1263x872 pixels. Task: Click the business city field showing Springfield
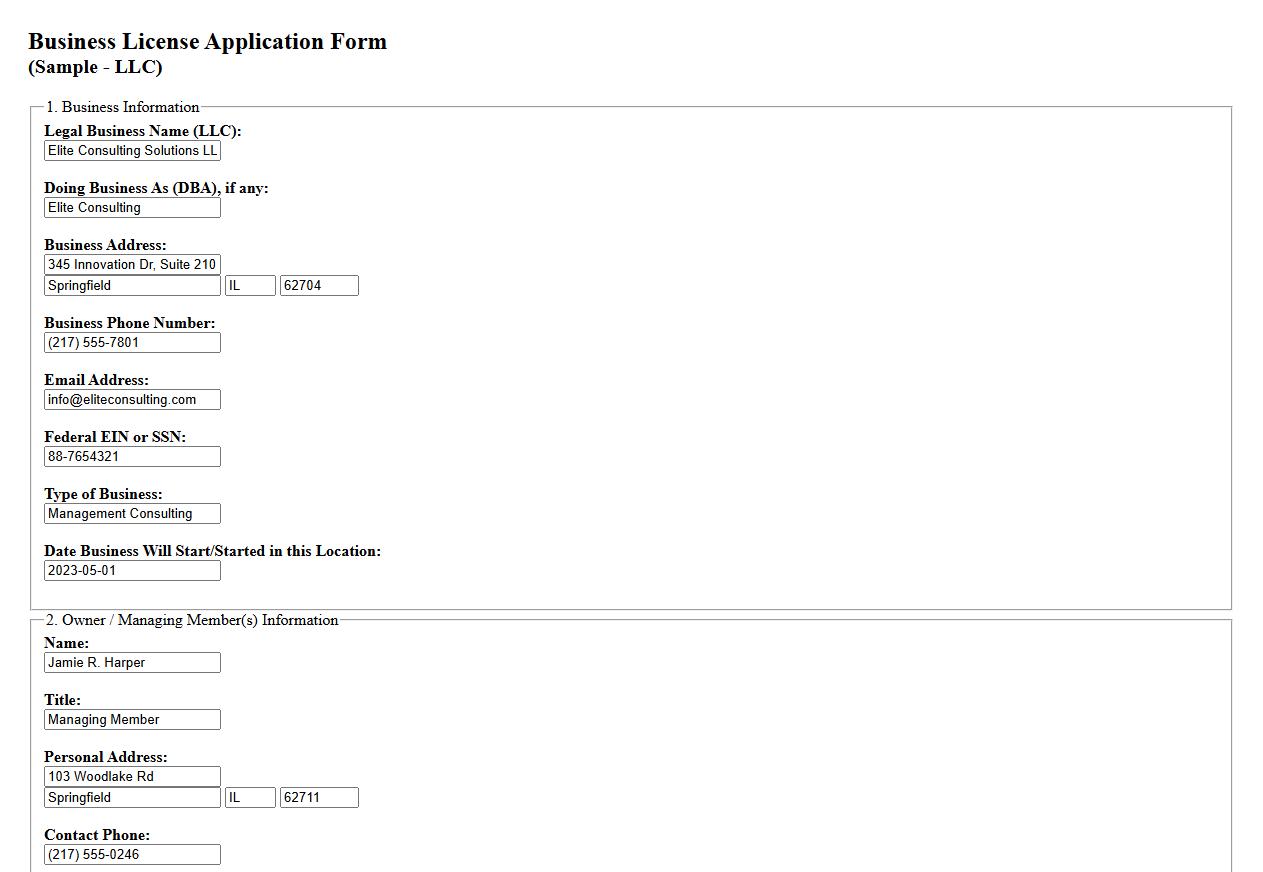coord(132,285)
